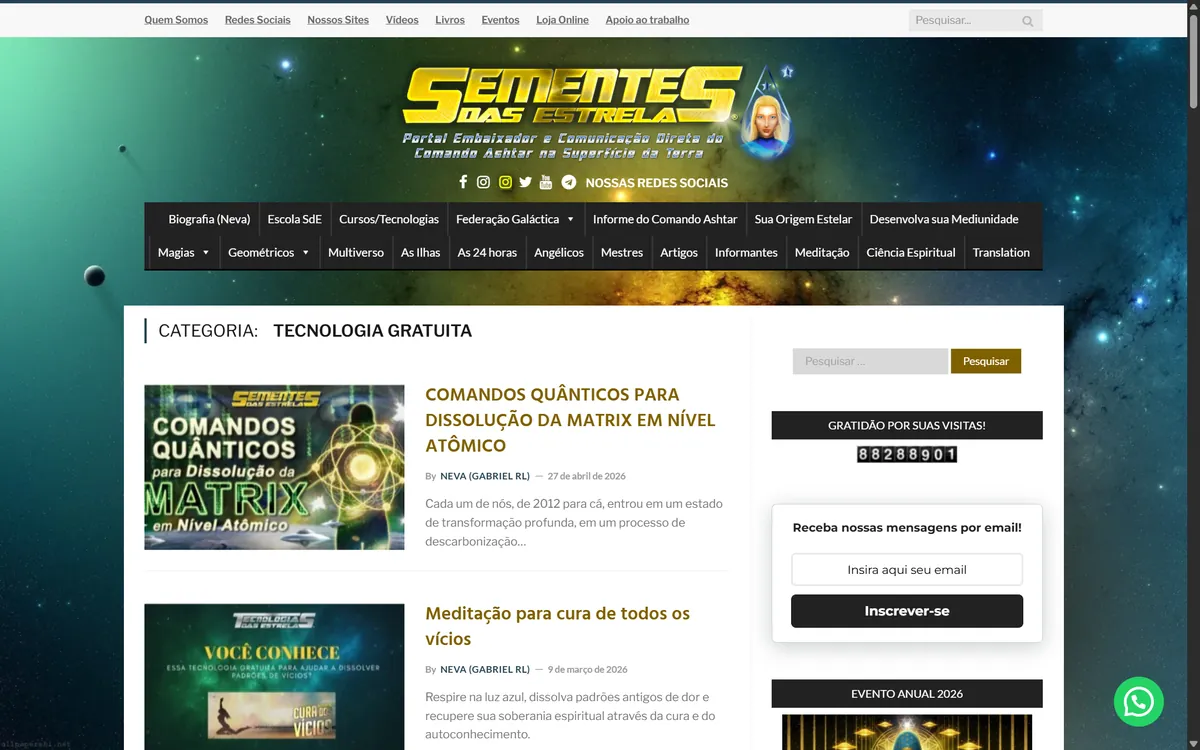Open the Meditação menu item
The image size is (1200, 750).
(822, 253)
